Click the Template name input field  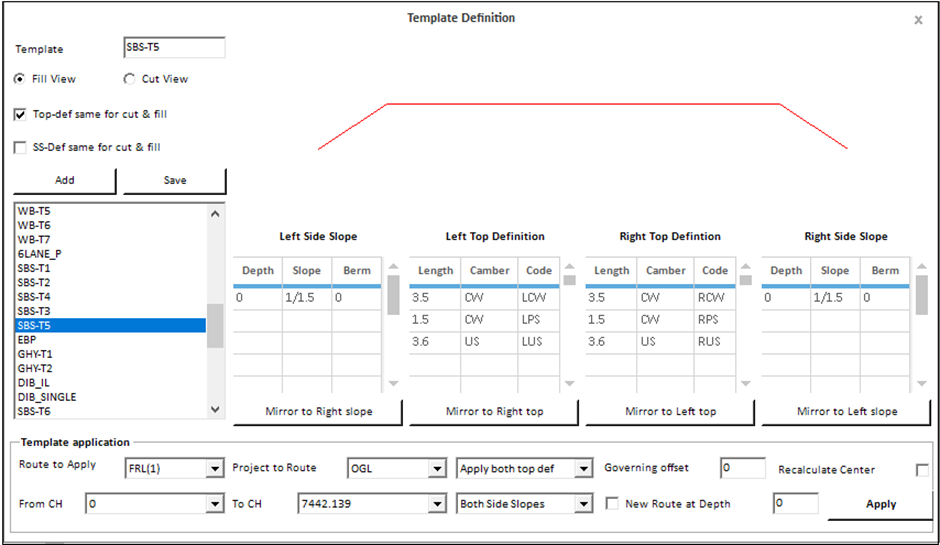tap(173, 48)
